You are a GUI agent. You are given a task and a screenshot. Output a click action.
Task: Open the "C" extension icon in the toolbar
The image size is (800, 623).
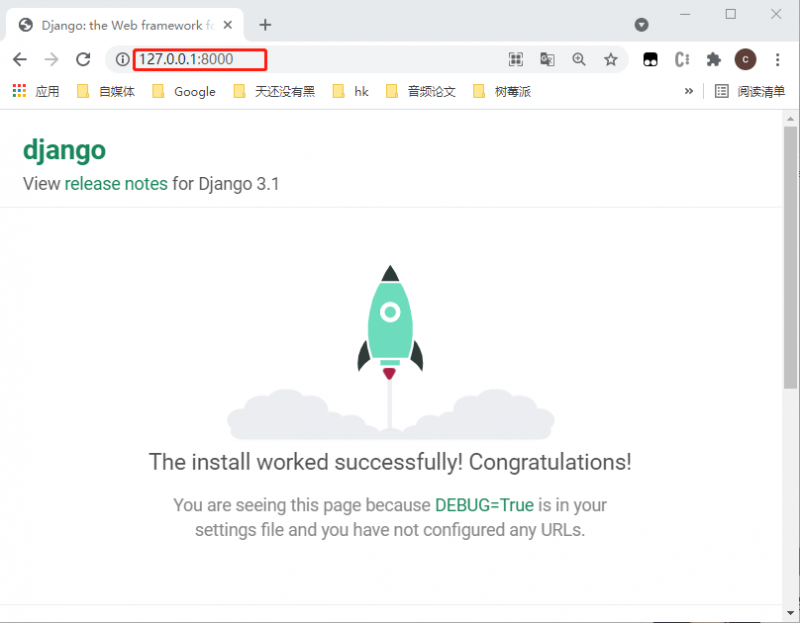point(682,60)
